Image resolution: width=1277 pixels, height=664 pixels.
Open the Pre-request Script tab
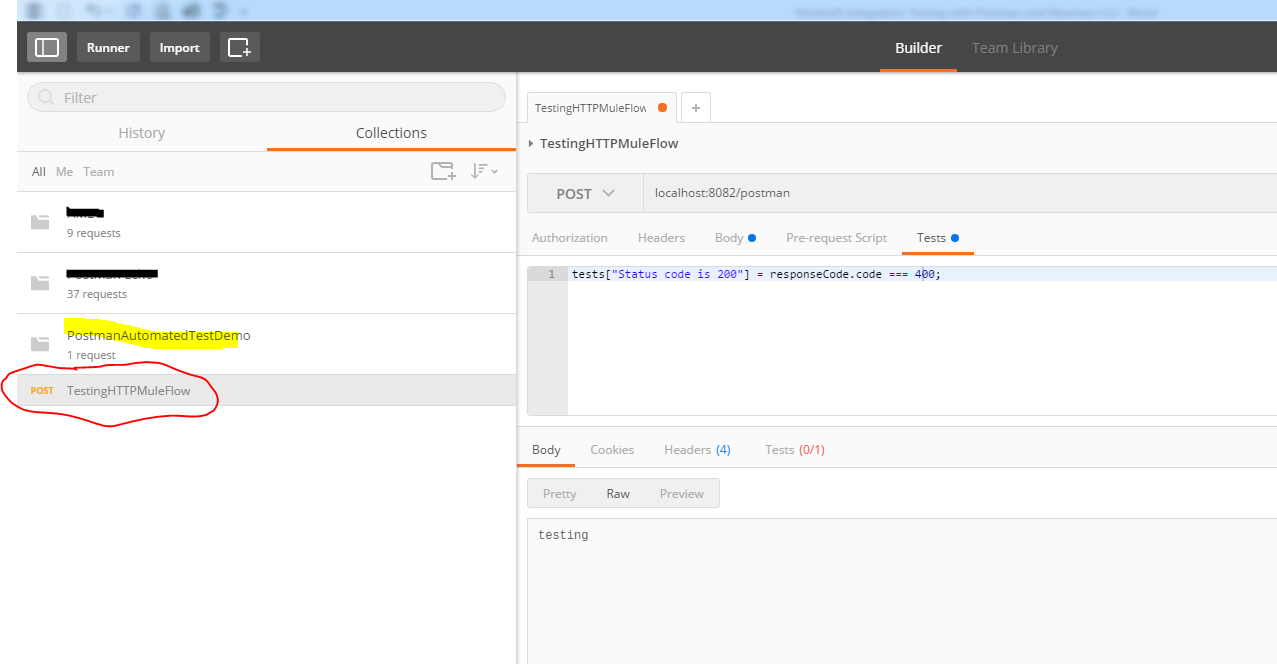(836, 238)
